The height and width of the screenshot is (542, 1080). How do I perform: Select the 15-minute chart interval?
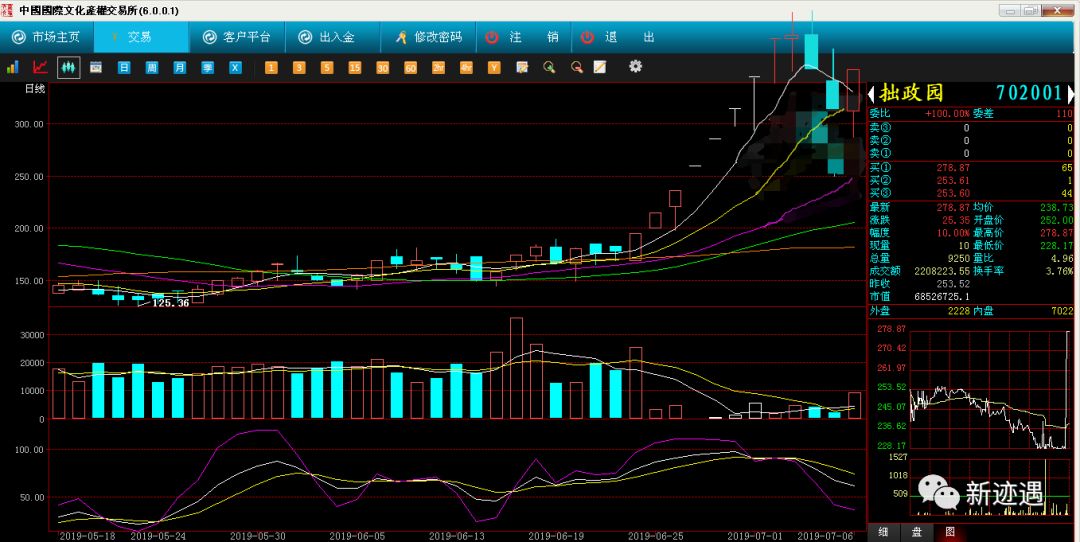(355, 67)
